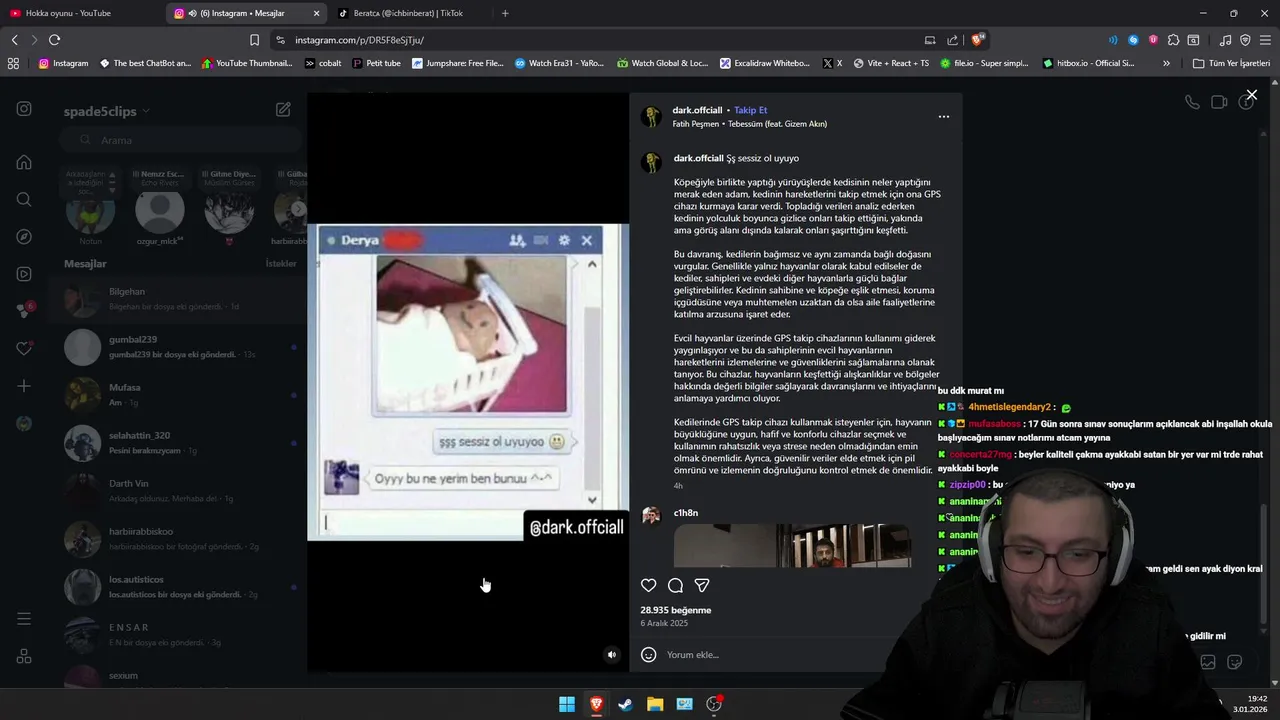Go to Instagram Home in sidebar

coord(24,162)
